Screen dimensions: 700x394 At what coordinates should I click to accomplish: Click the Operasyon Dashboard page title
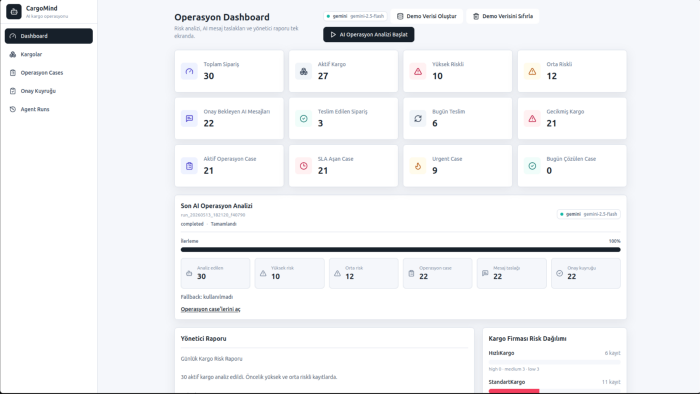click(222, 17)
